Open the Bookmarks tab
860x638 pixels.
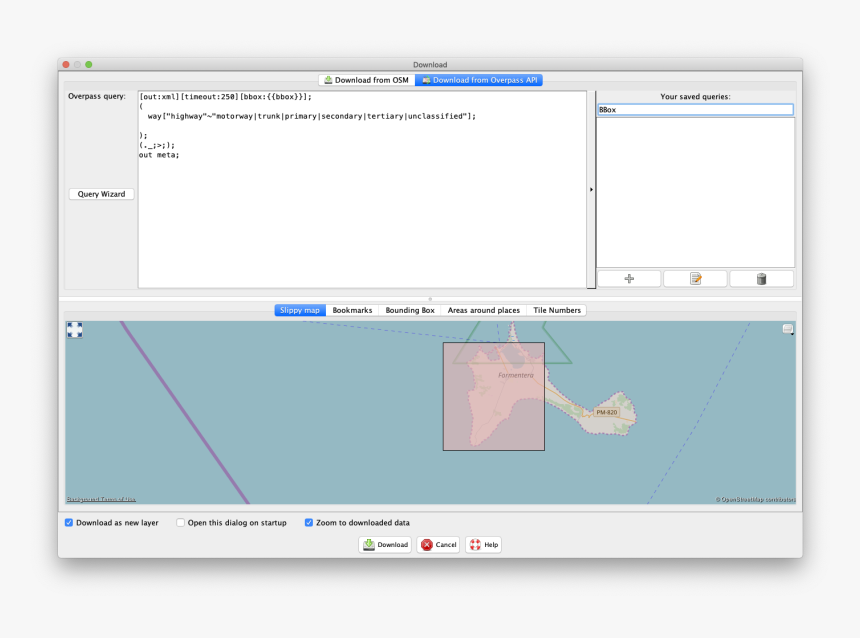click(352, 310)
